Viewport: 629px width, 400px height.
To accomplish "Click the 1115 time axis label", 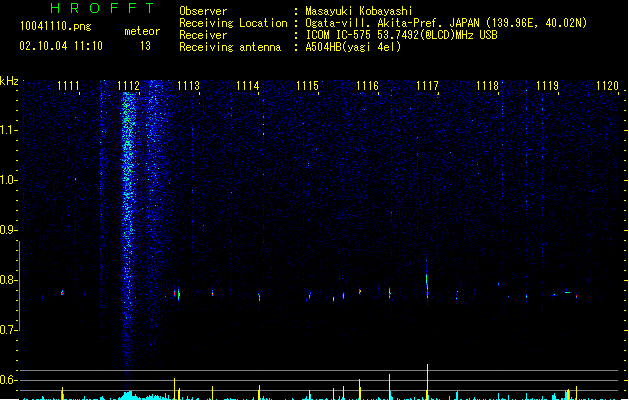I will [308, 86].
